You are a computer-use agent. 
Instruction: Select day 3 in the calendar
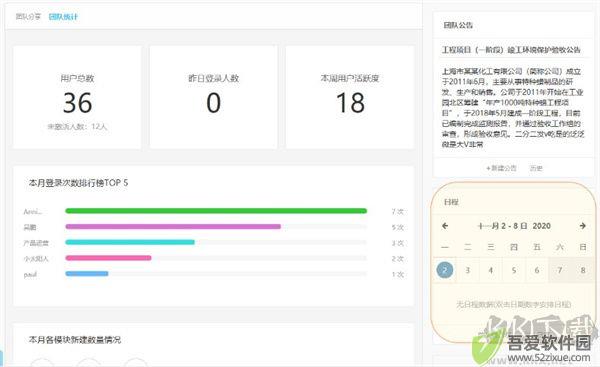click(x=468, y=270)
